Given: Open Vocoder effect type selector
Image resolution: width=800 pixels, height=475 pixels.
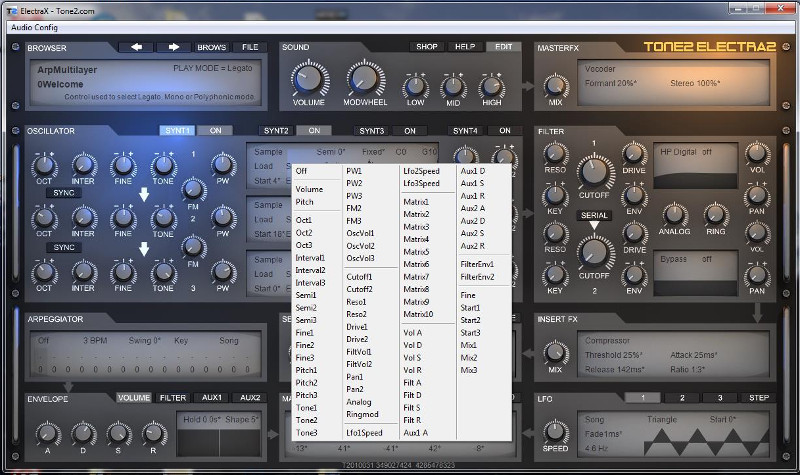Looking at the screenshot, I should [601, 69].
